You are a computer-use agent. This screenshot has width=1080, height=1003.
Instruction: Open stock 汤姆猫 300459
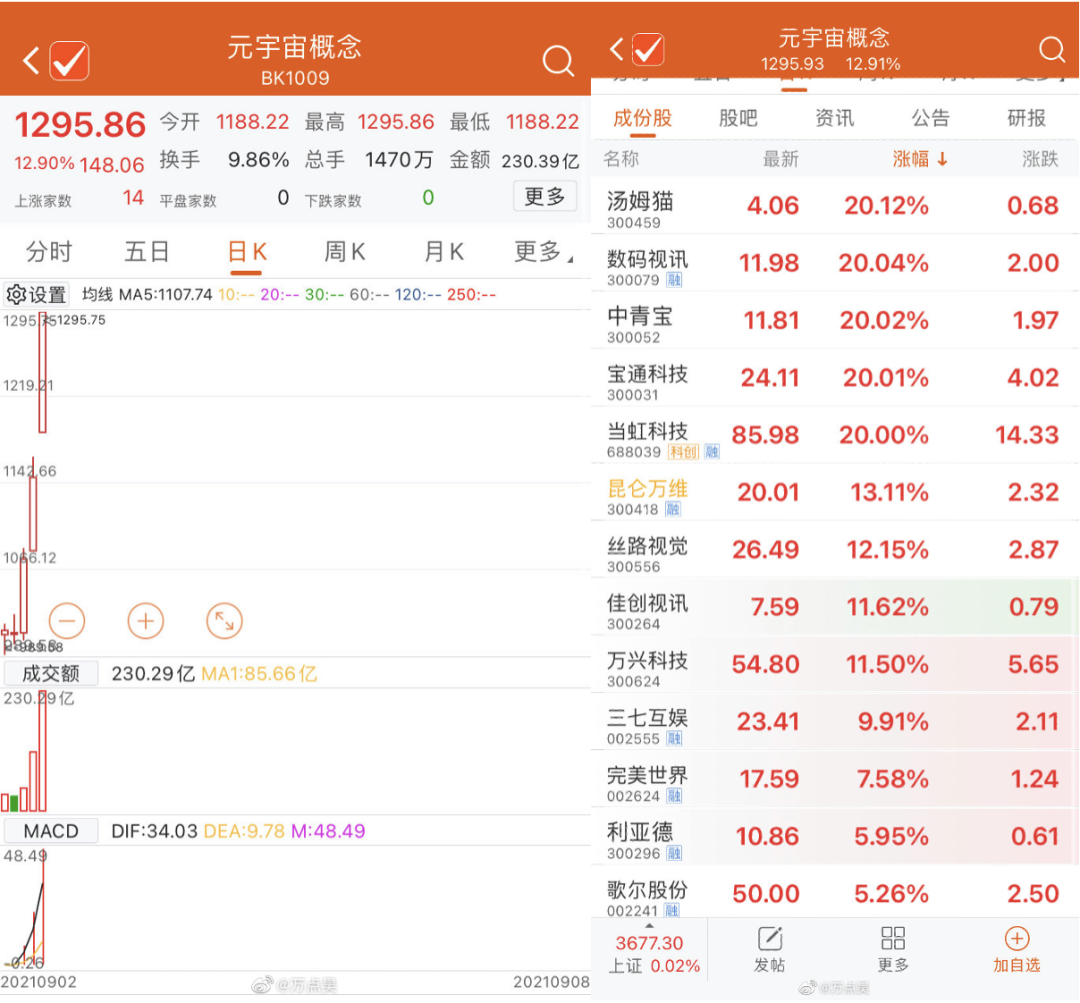[x=835, y=206]
